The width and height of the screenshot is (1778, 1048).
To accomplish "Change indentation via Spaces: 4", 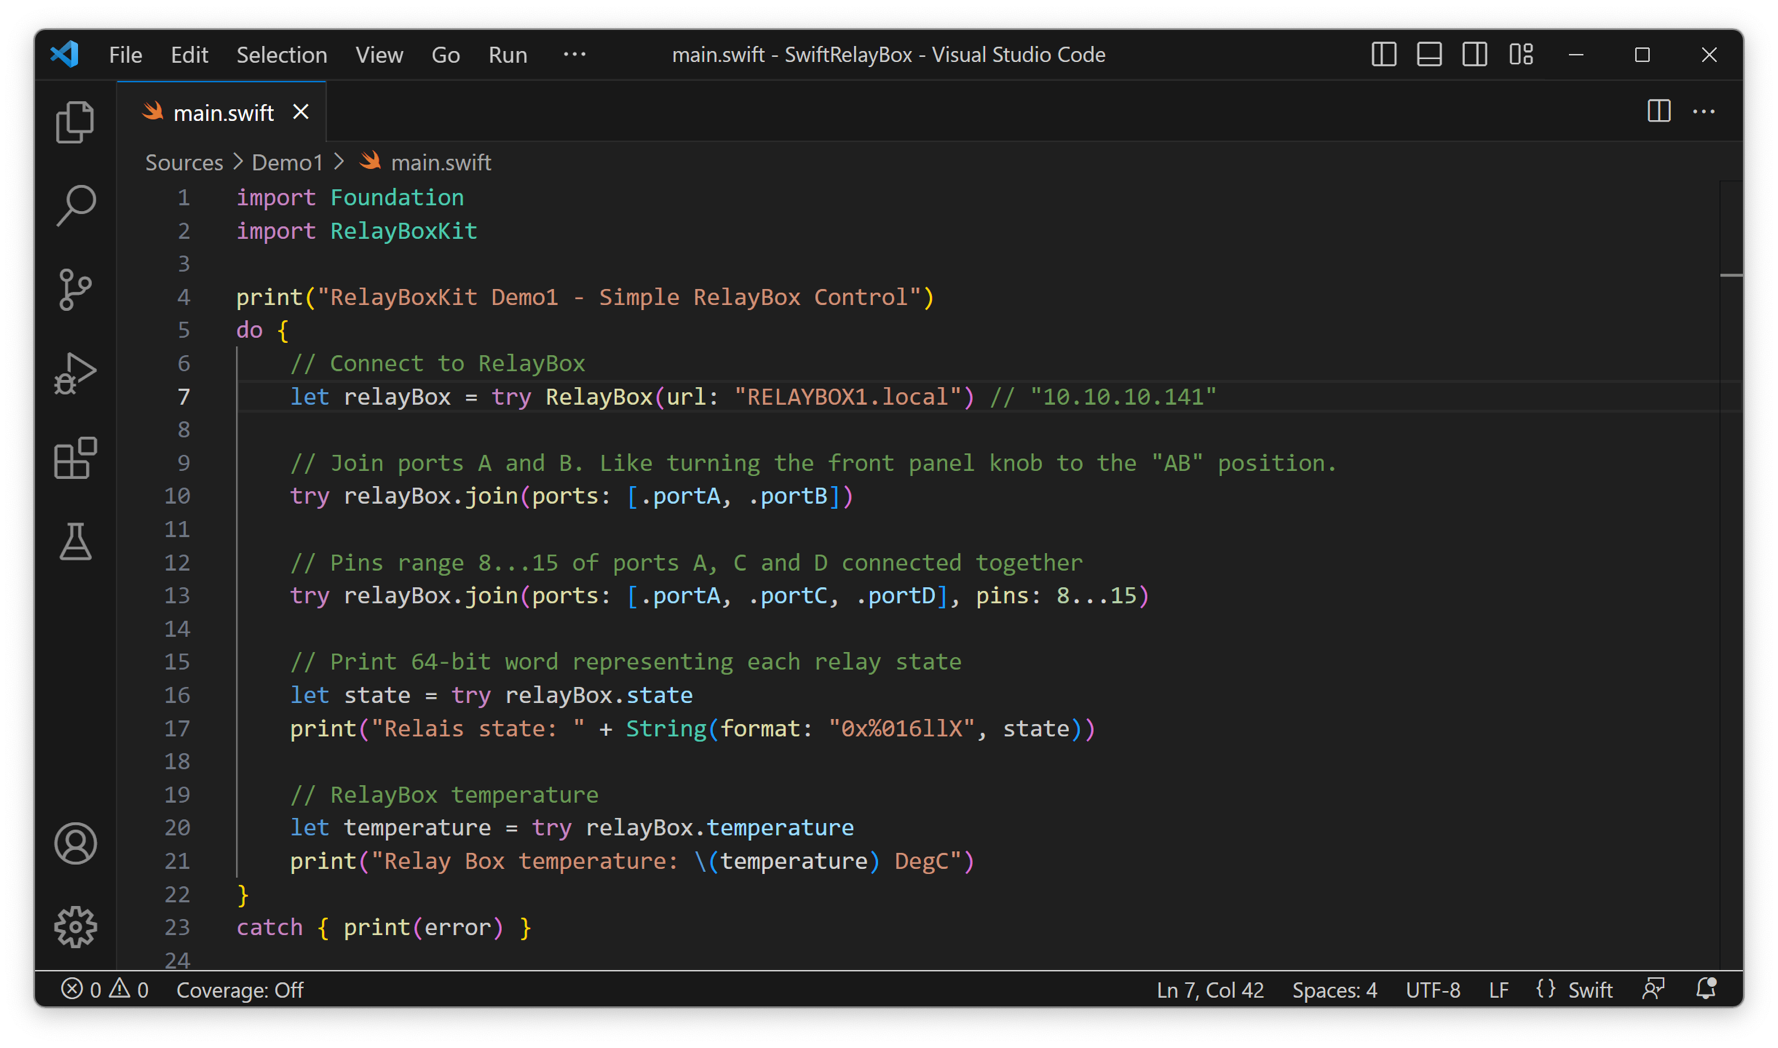I will point(1334,989).
